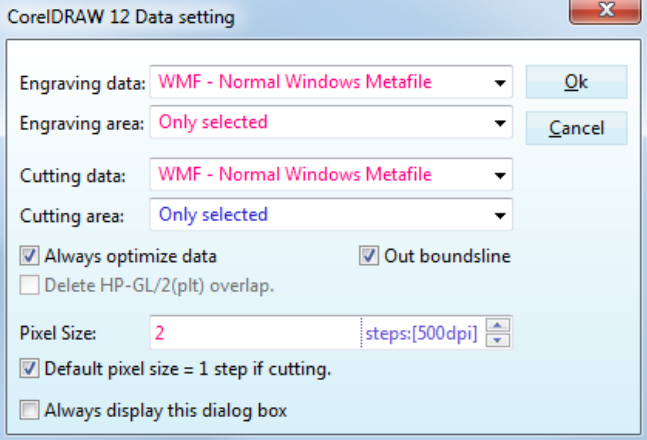Open the Cutting data dropdown list
Viewport: 647px width, 440px height.
point(498,175)
